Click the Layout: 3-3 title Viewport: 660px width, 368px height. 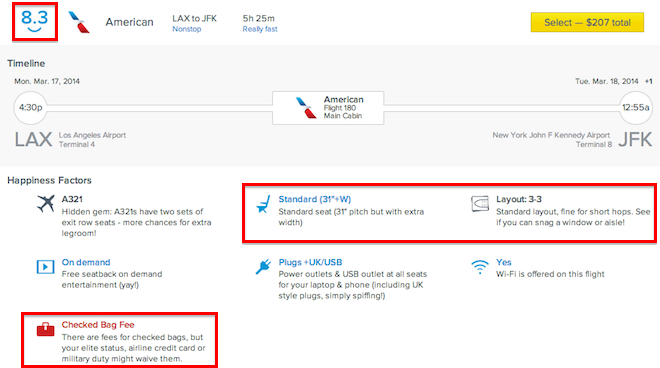[x=519, y=199]
